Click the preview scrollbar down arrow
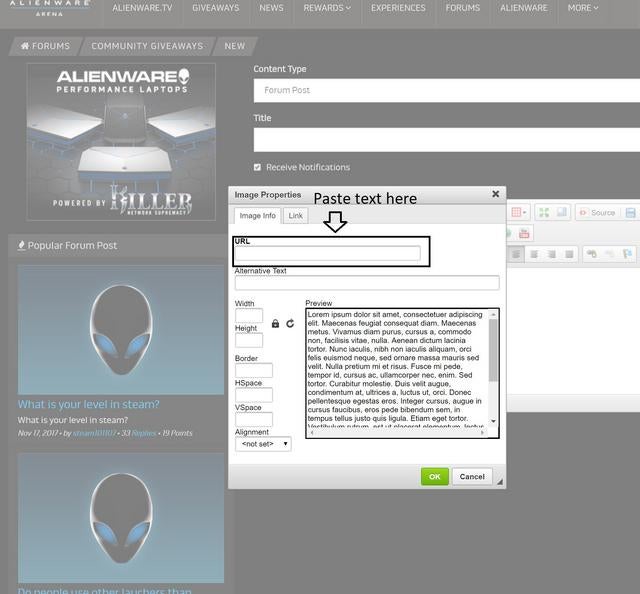 tap(493, 421)
